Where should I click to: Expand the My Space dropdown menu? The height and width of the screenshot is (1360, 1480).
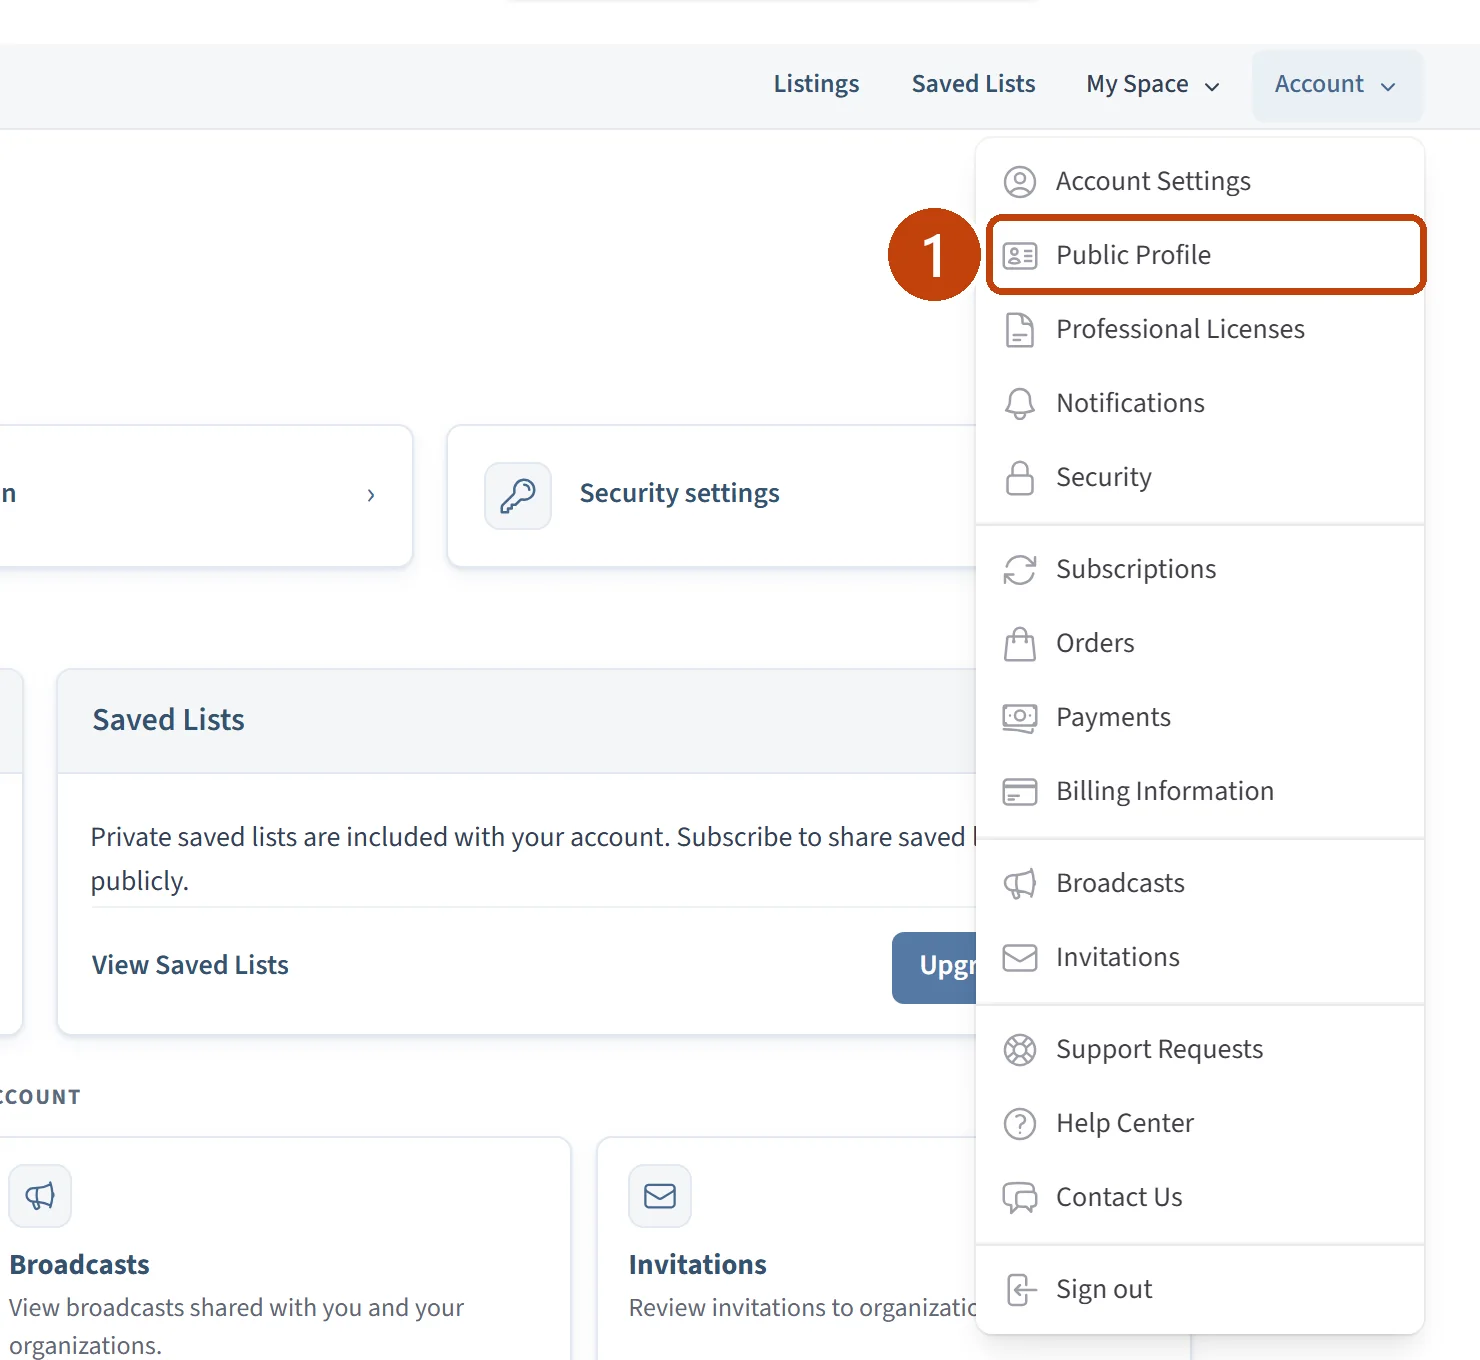point(1153,85)
